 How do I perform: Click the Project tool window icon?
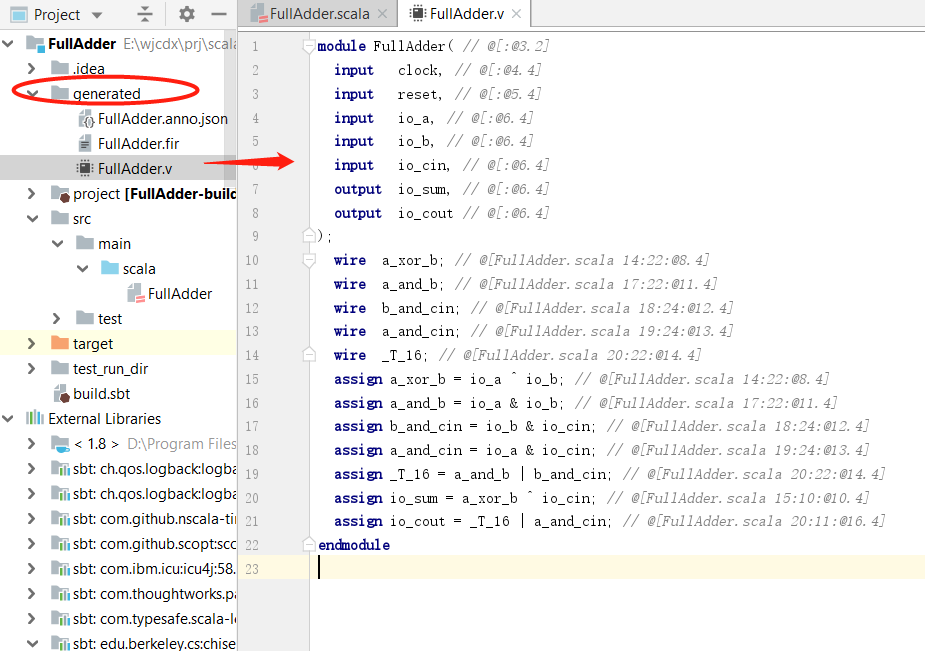coord(19,14)
